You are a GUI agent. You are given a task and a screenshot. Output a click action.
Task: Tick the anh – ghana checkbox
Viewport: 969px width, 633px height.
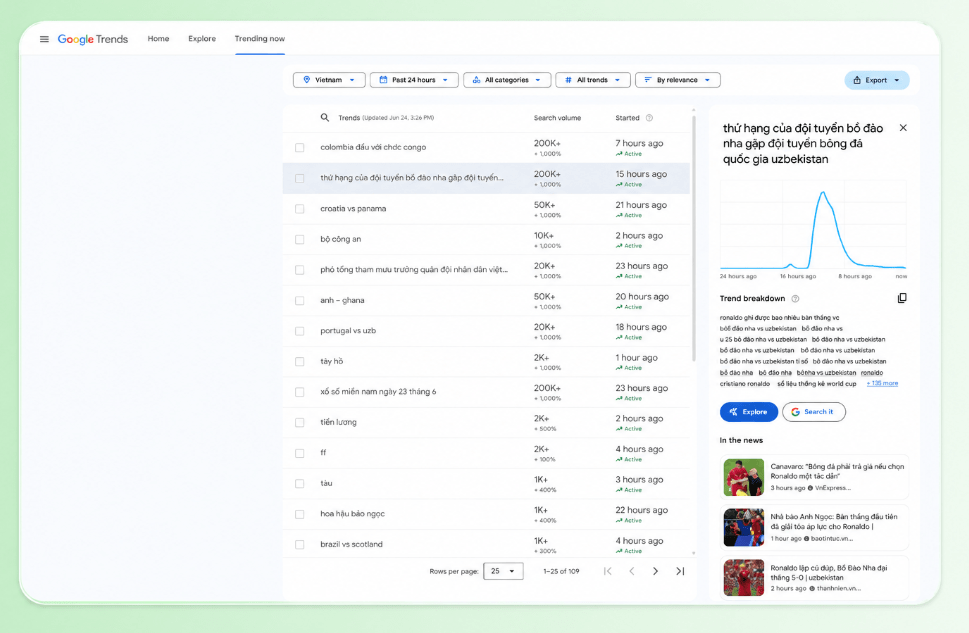(300, 300)
